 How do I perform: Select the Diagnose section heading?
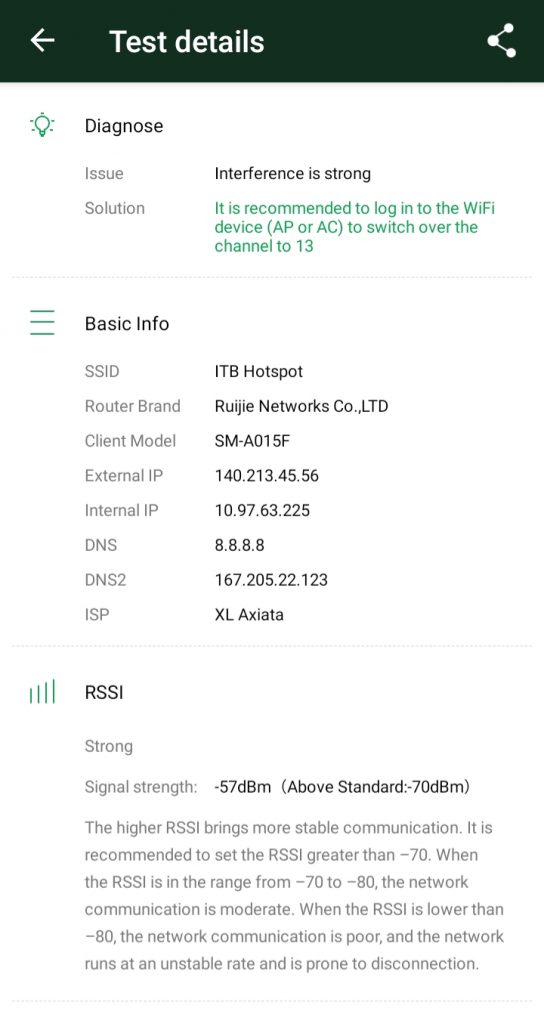pyautogui.click(x=124, y=125)
